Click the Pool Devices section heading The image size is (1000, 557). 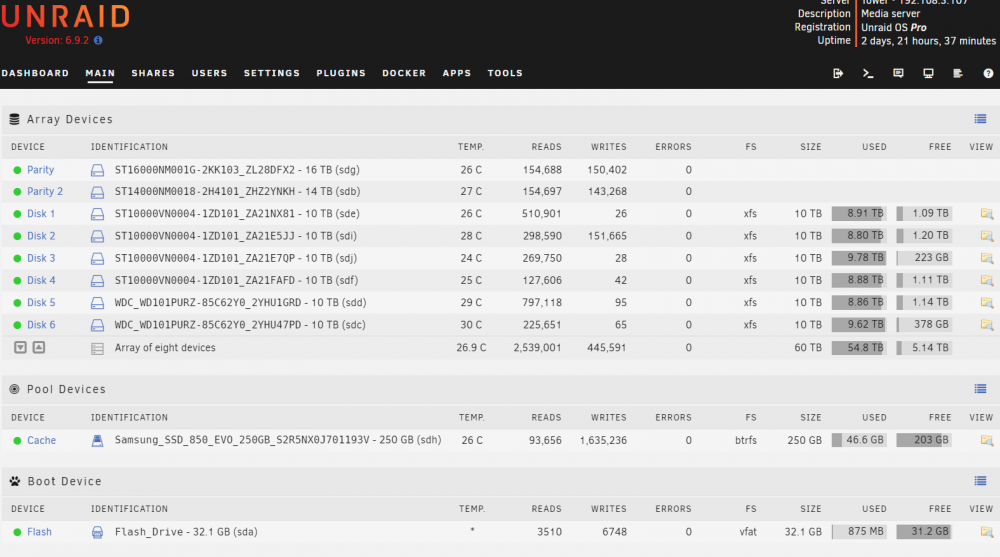coord(66,389)
